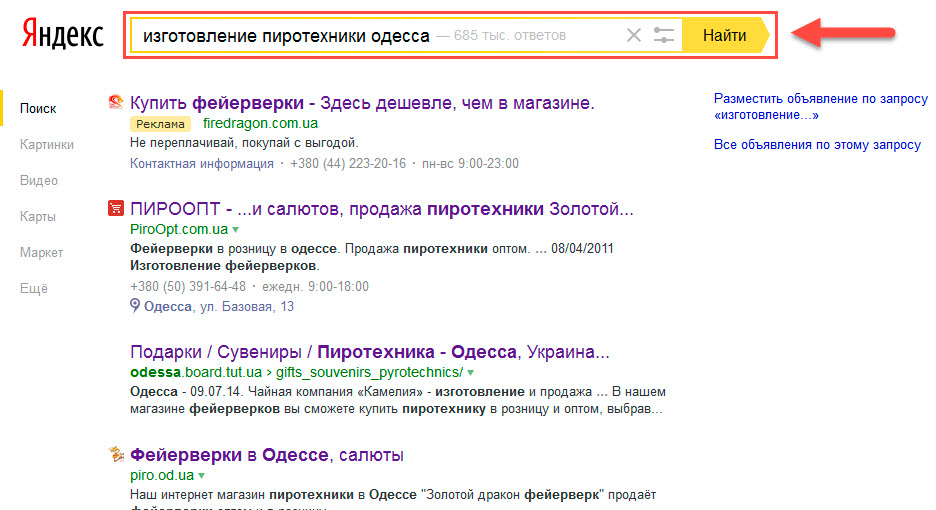936x510 pixels.
Task: Open the firedragon.com.ua URL link
Action: 260,124
